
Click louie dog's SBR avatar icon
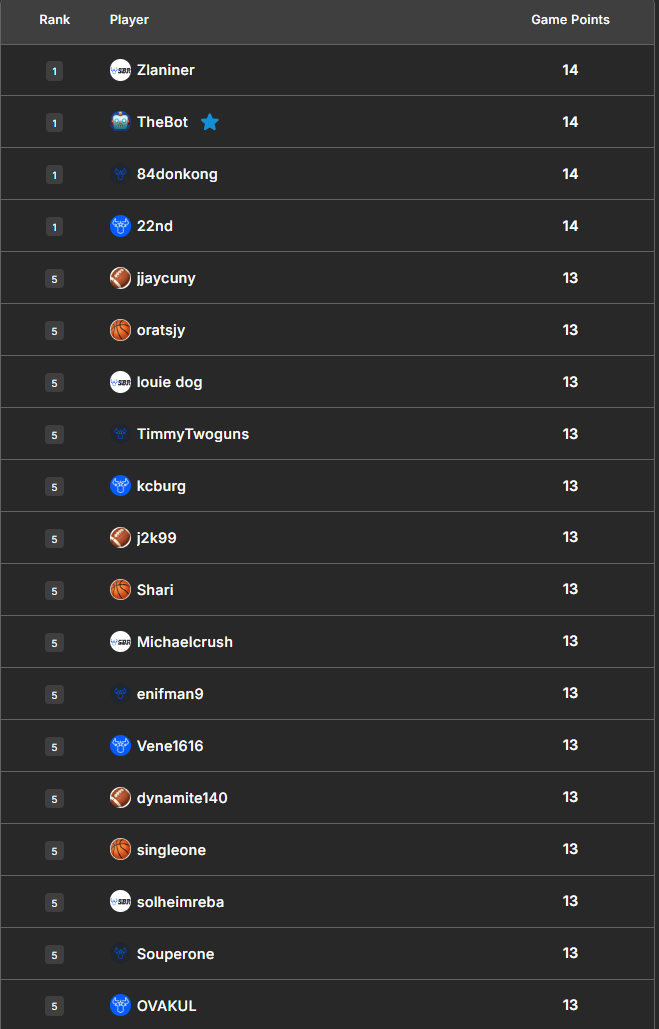tap(120, 382)
